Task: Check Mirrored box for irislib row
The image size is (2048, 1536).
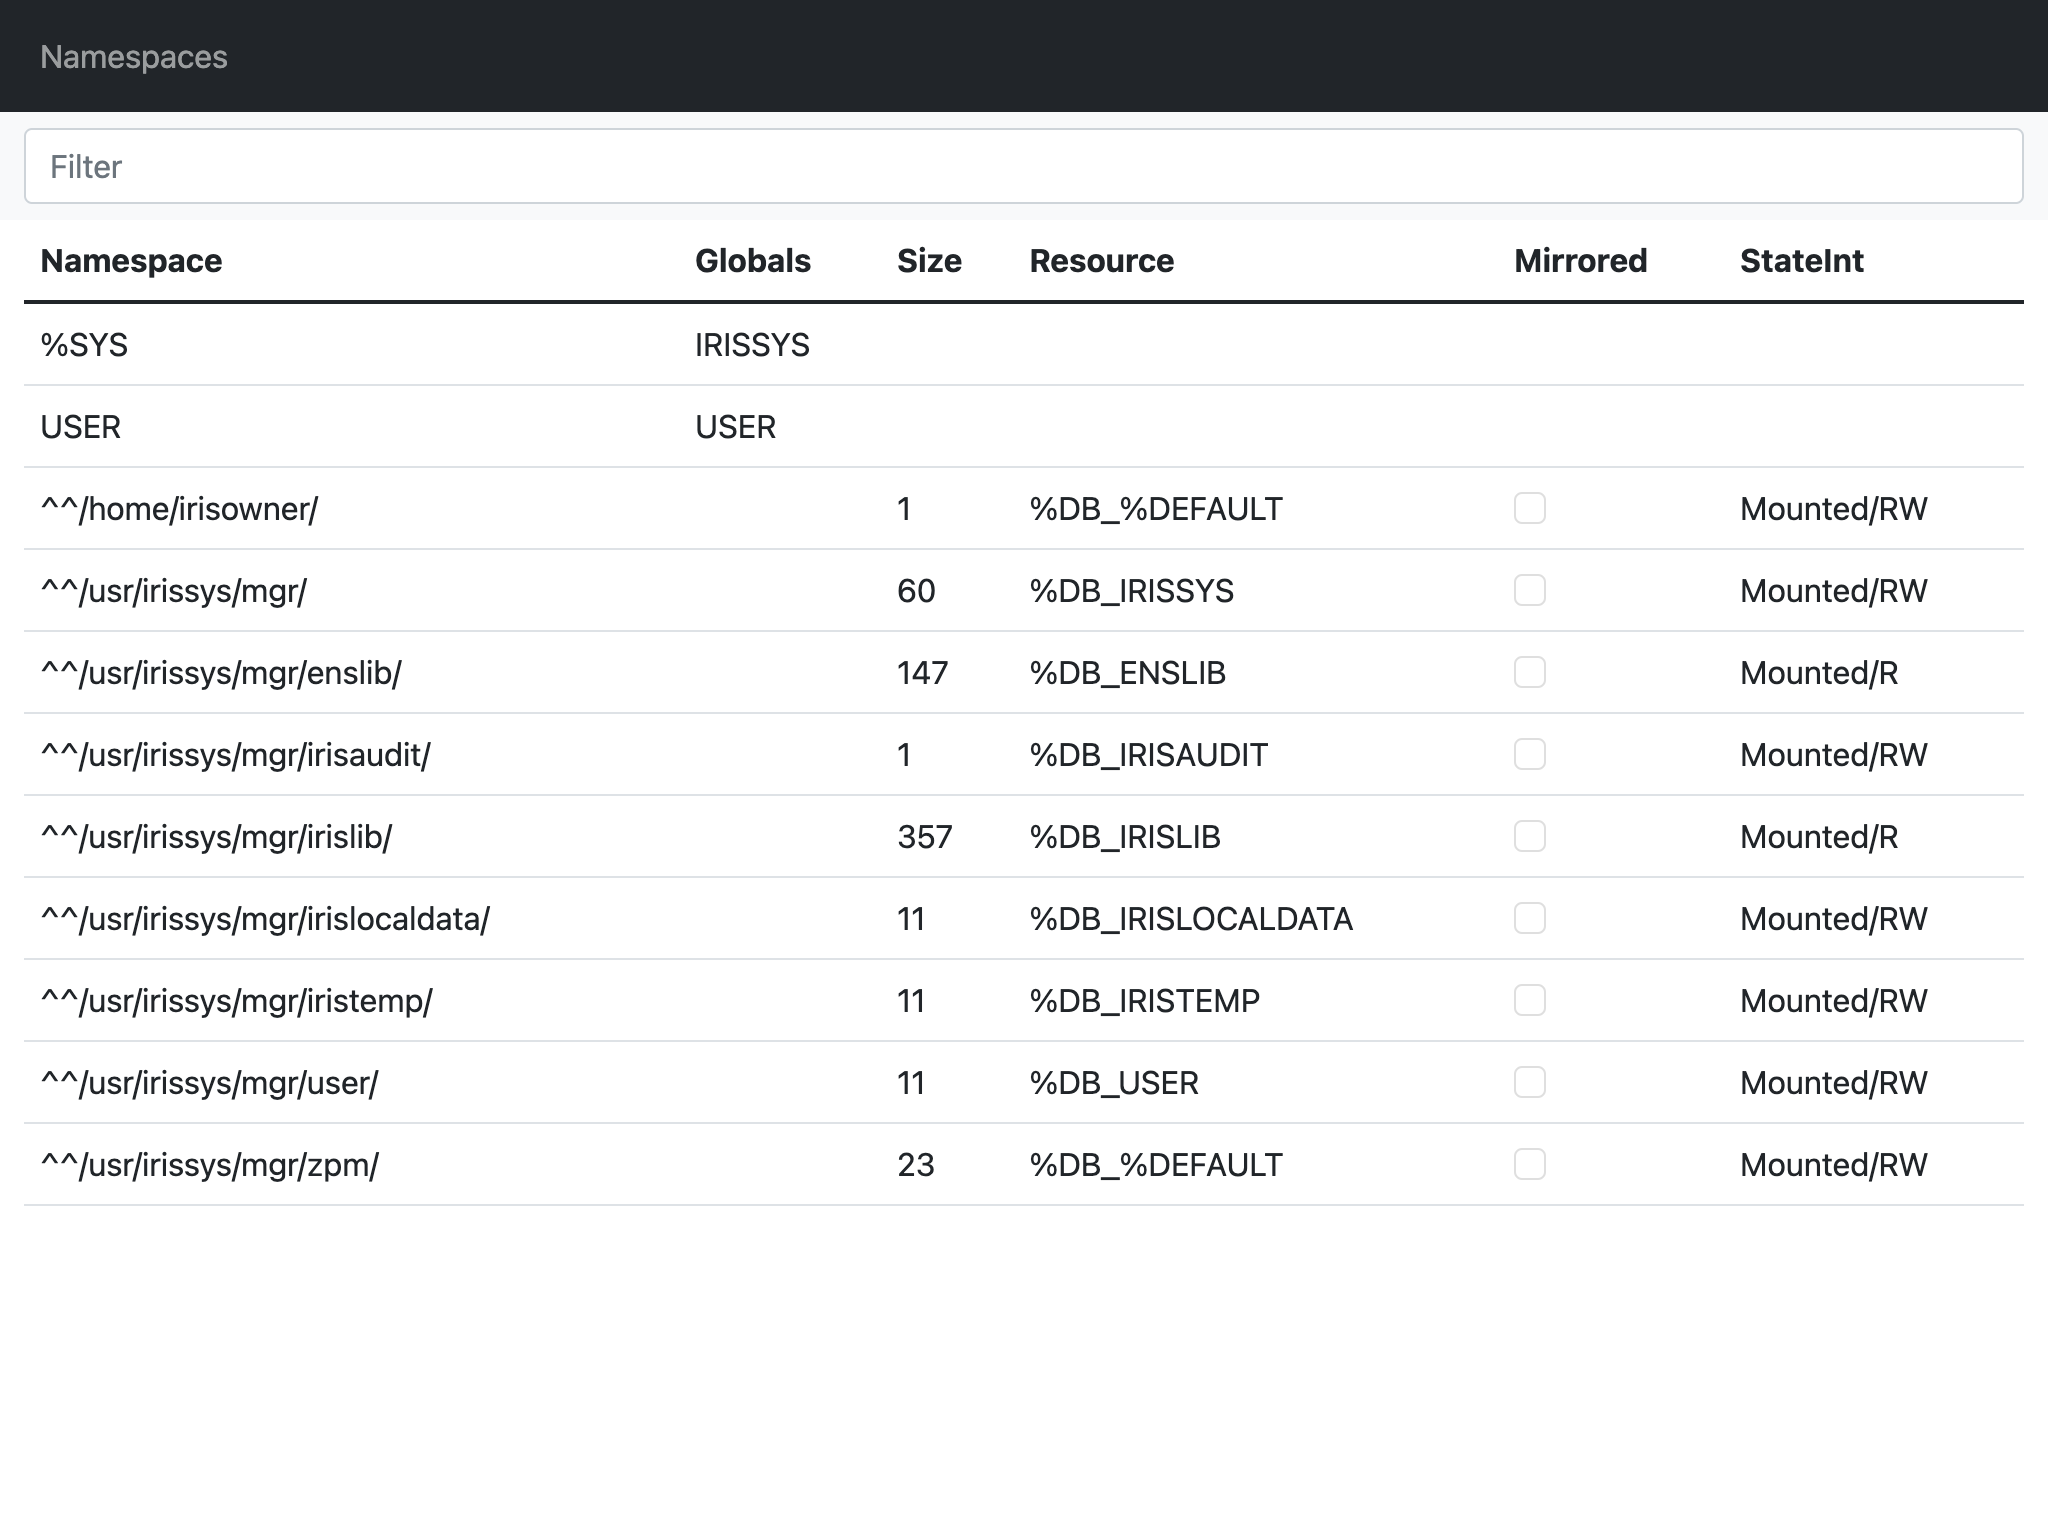Action: tap(1529, 836)
